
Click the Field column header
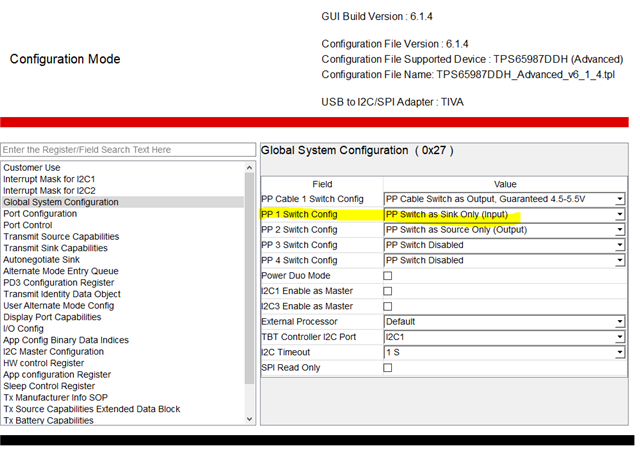click(322, 184)
